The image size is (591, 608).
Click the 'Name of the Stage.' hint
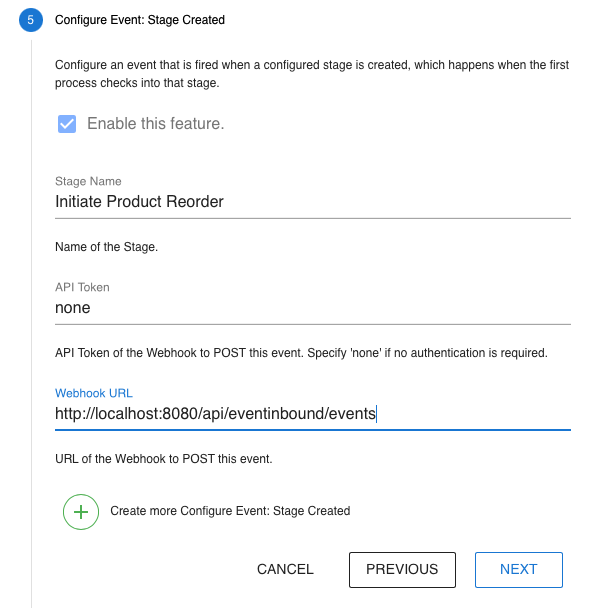(106, 247)
